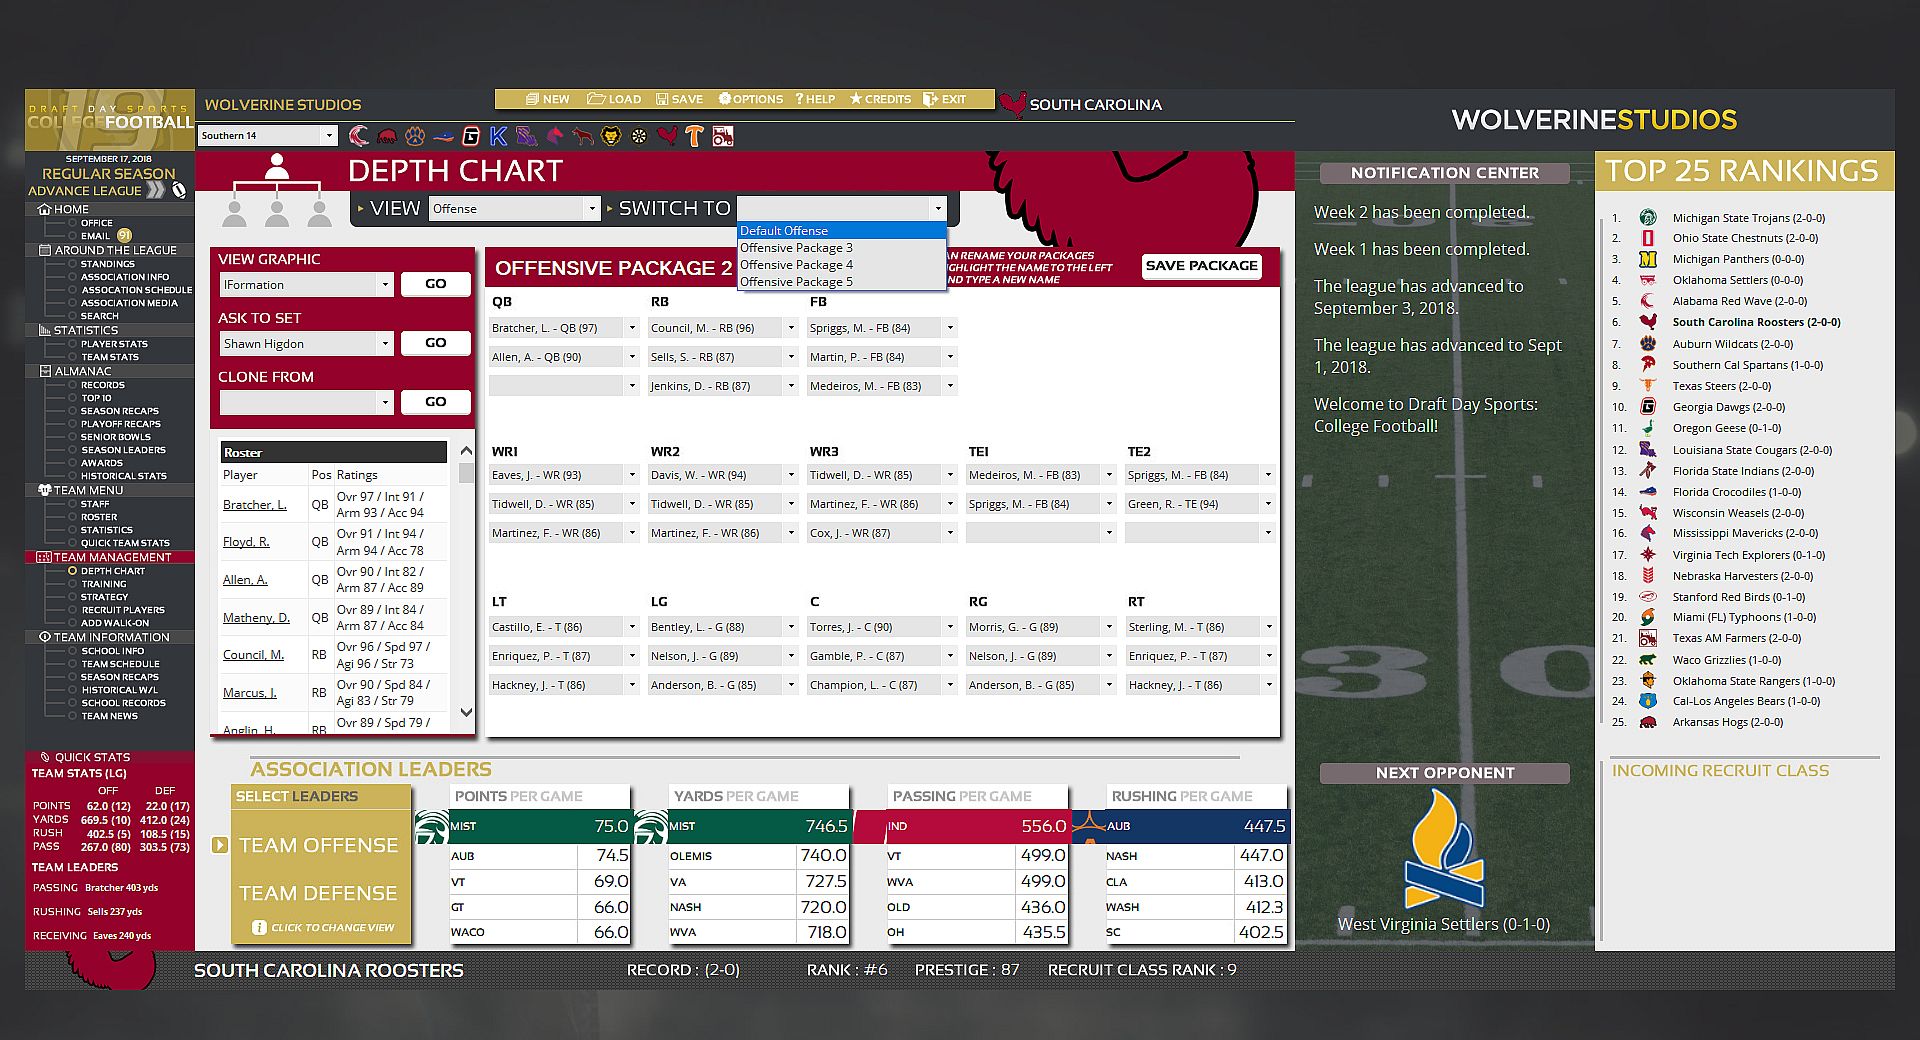Image resolution: width=1920 pixels, height=1040 pixels.
Task: Click the Auburn paw logo in team bar
Action: [x=415, y=136]
